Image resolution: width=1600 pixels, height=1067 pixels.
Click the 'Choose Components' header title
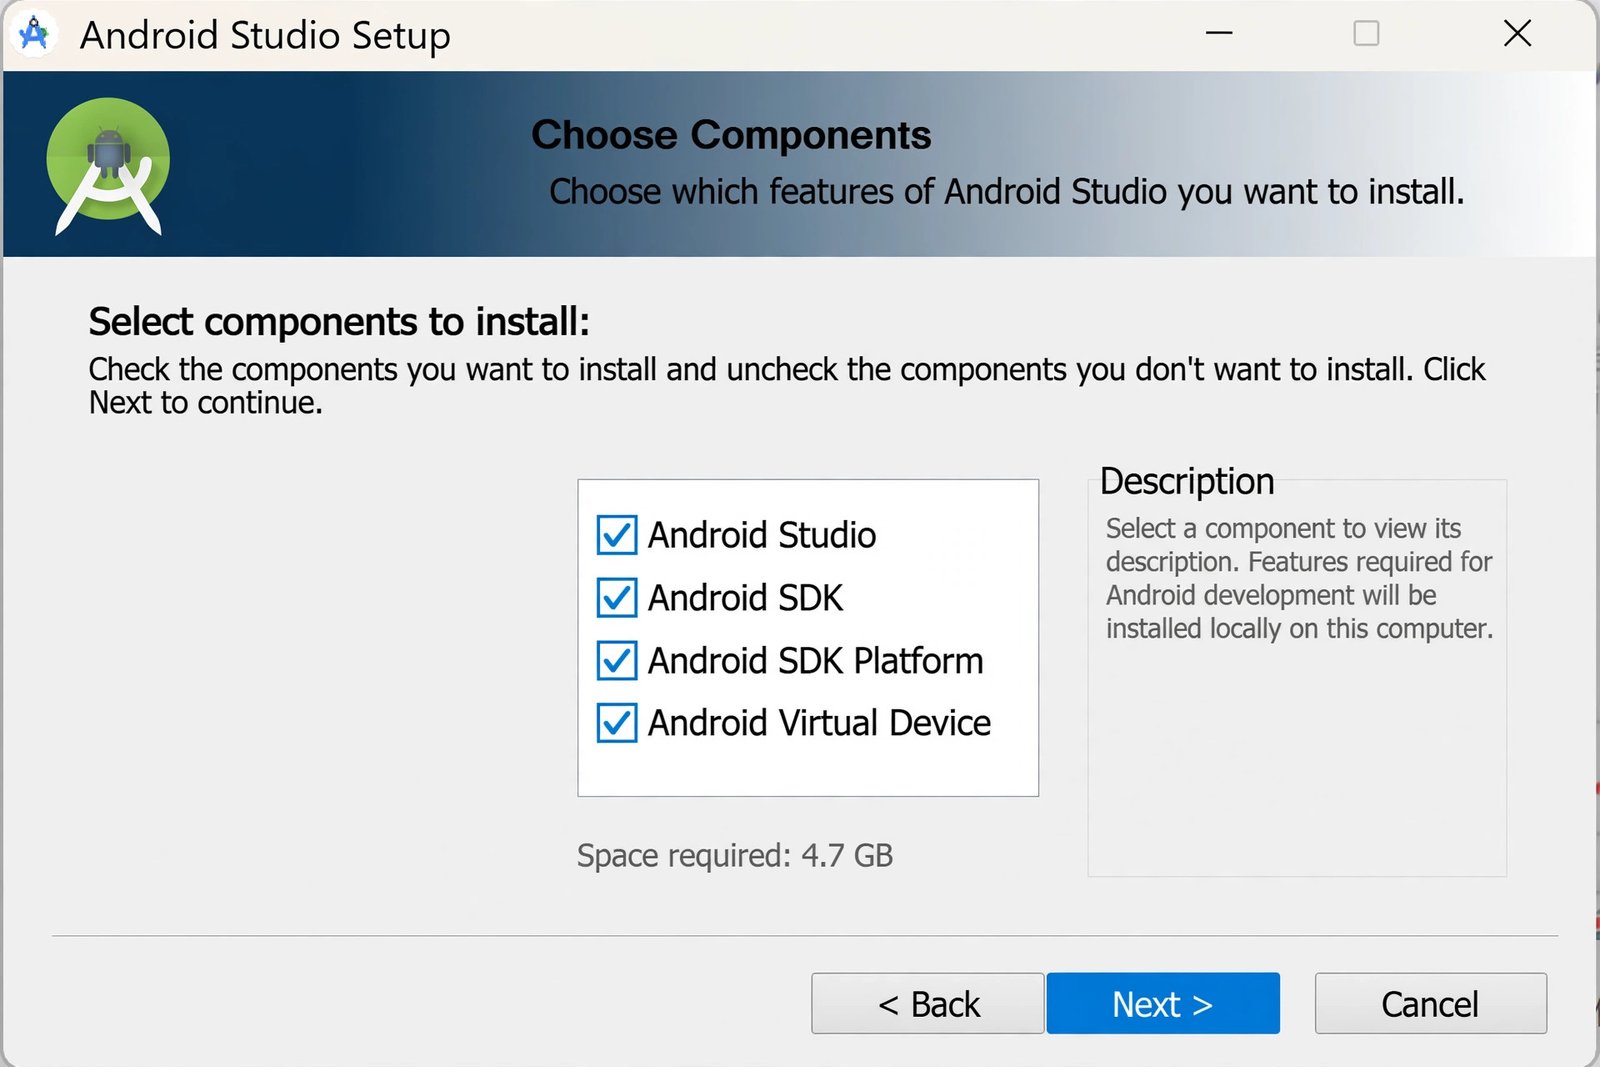coord(731,135)
